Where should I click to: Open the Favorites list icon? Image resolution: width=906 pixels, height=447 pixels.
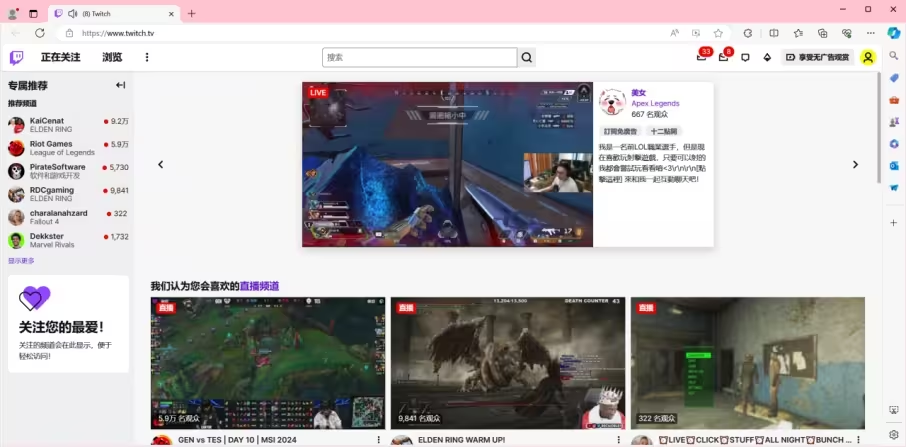tap(799, 33)
